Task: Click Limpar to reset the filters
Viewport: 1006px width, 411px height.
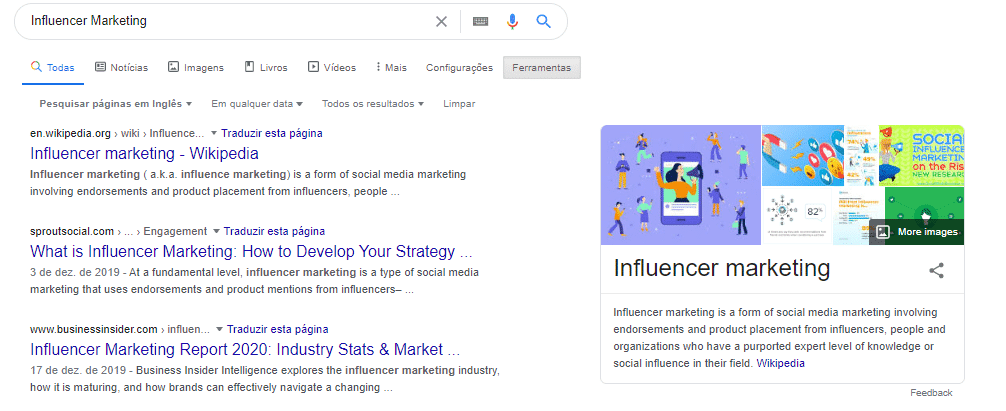Action: coord(459,104)
